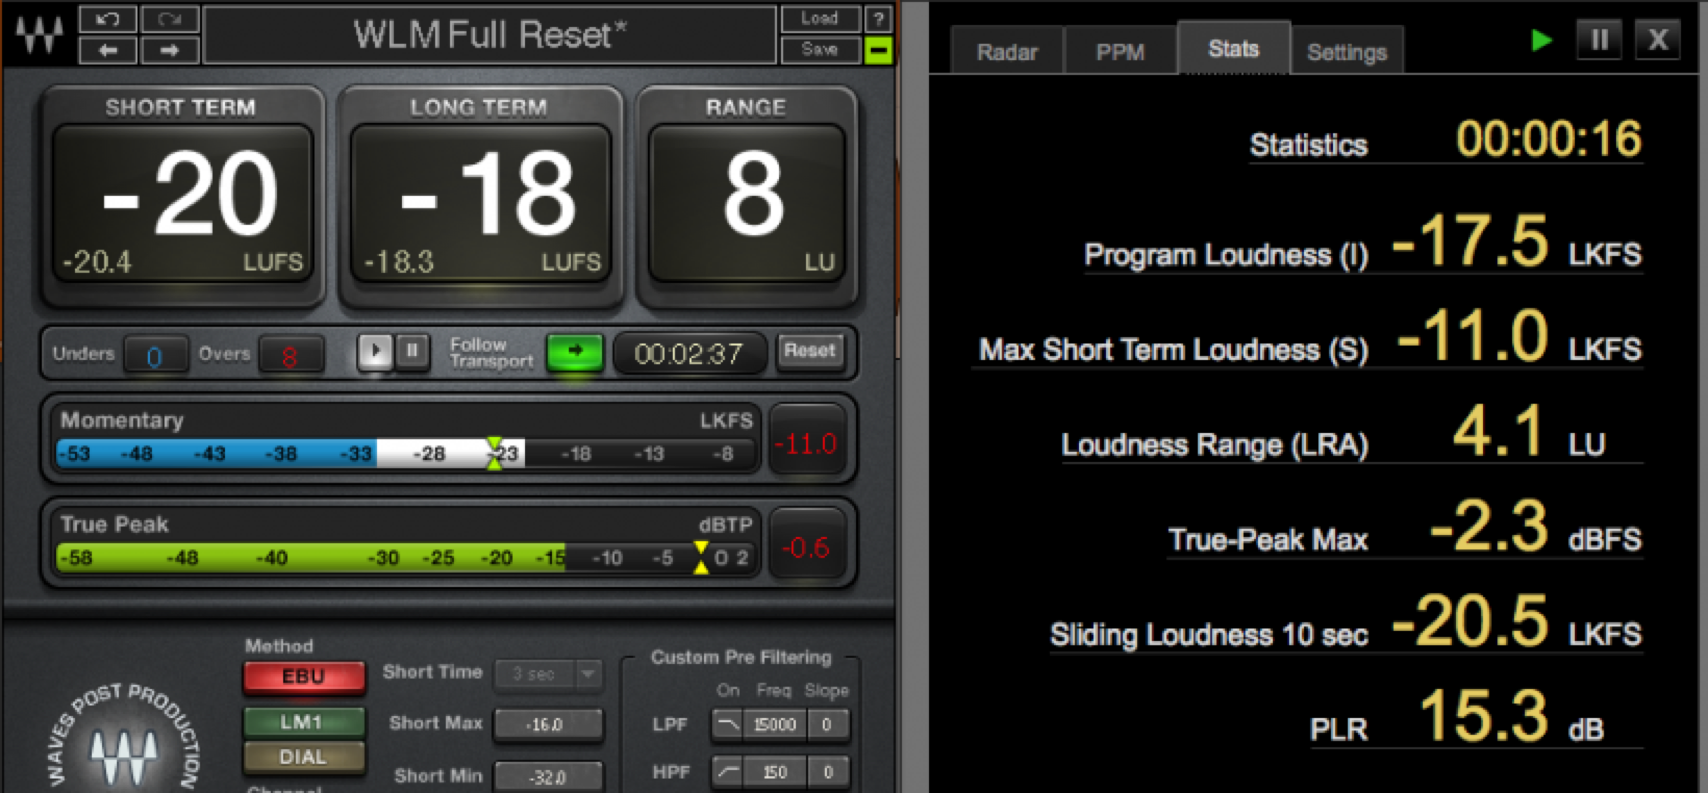Click the HPF slope value field

827,772
